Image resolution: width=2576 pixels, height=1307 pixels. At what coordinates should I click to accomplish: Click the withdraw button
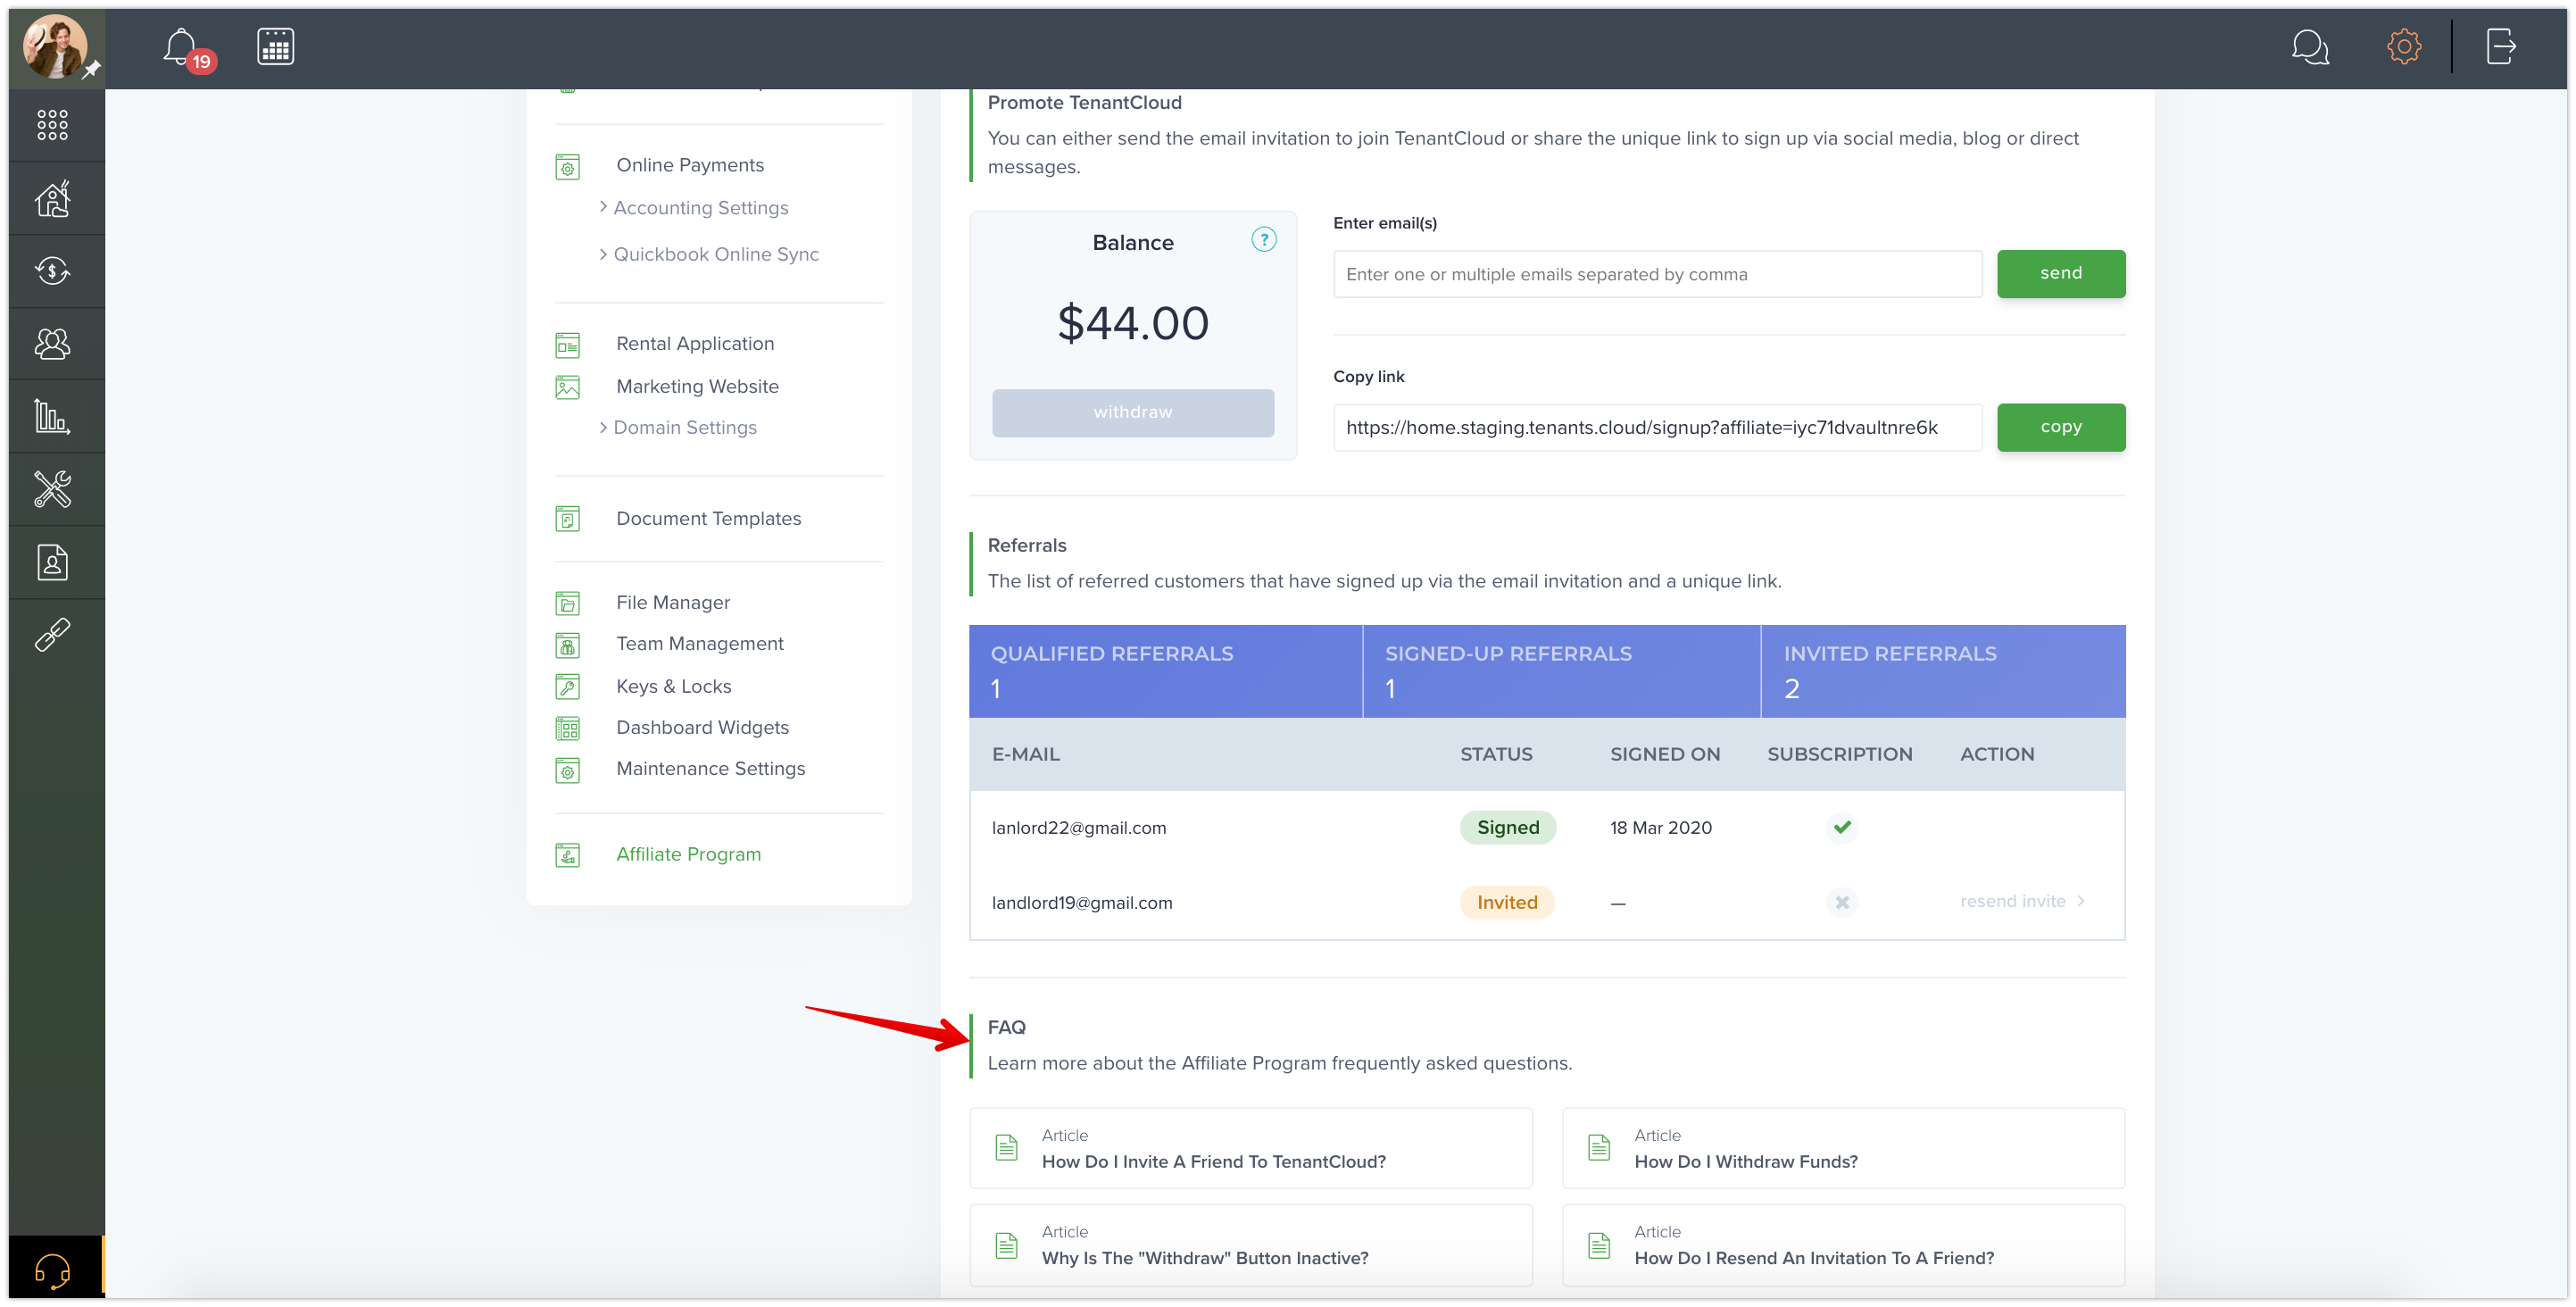pyautogui.click(x=1132, y=412)
